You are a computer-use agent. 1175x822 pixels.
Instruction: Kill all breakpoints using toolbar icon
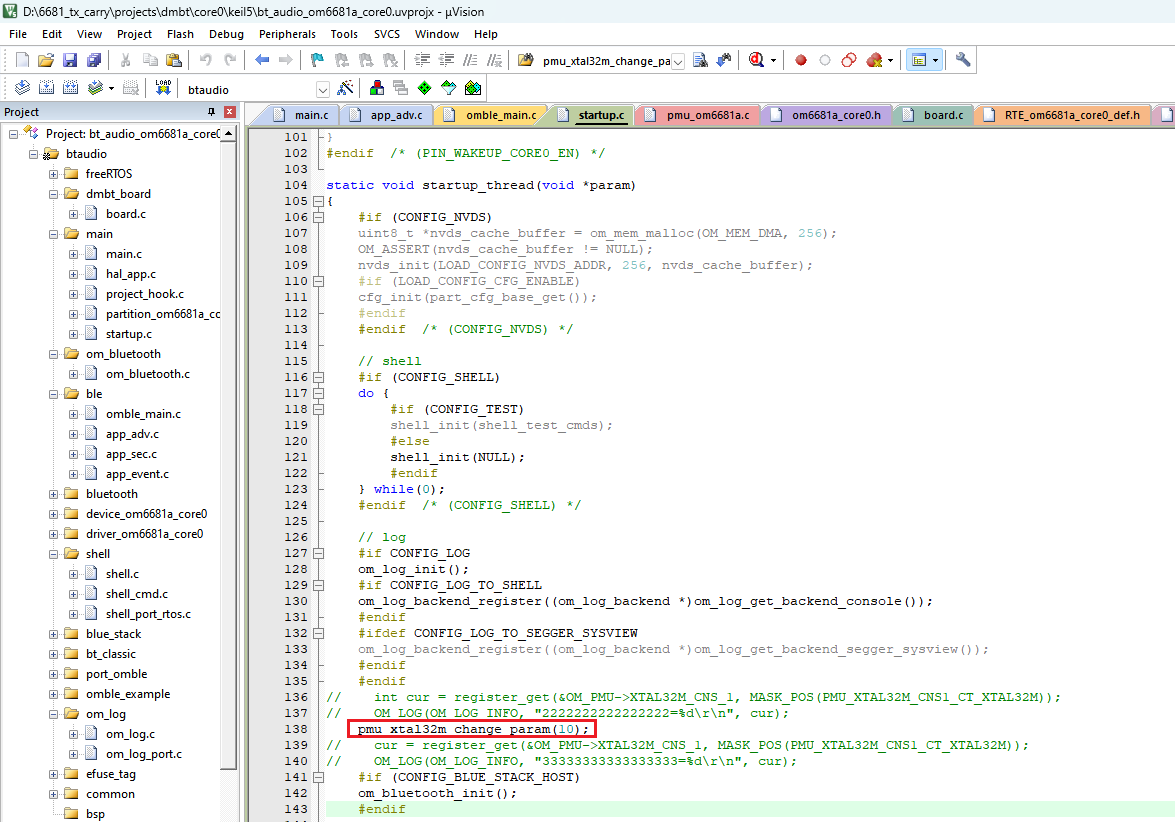[874, 60]
